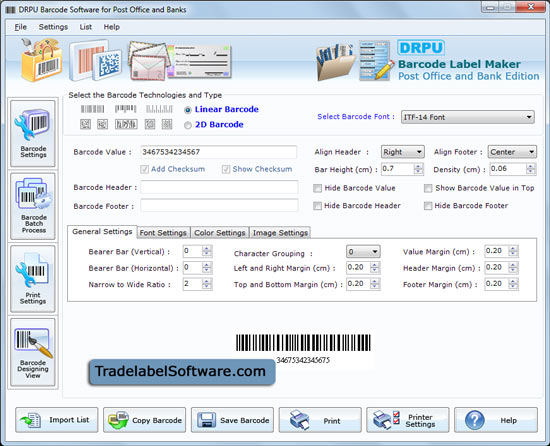
Task: Enable Show Barcode Value in Top
Action: click(428, 188)
